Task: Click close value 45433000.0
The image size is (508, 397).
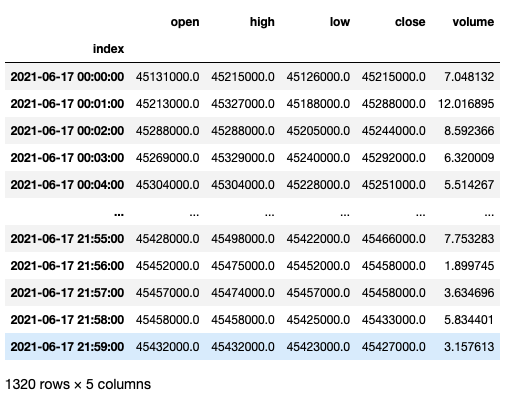Action: [393, 320]
